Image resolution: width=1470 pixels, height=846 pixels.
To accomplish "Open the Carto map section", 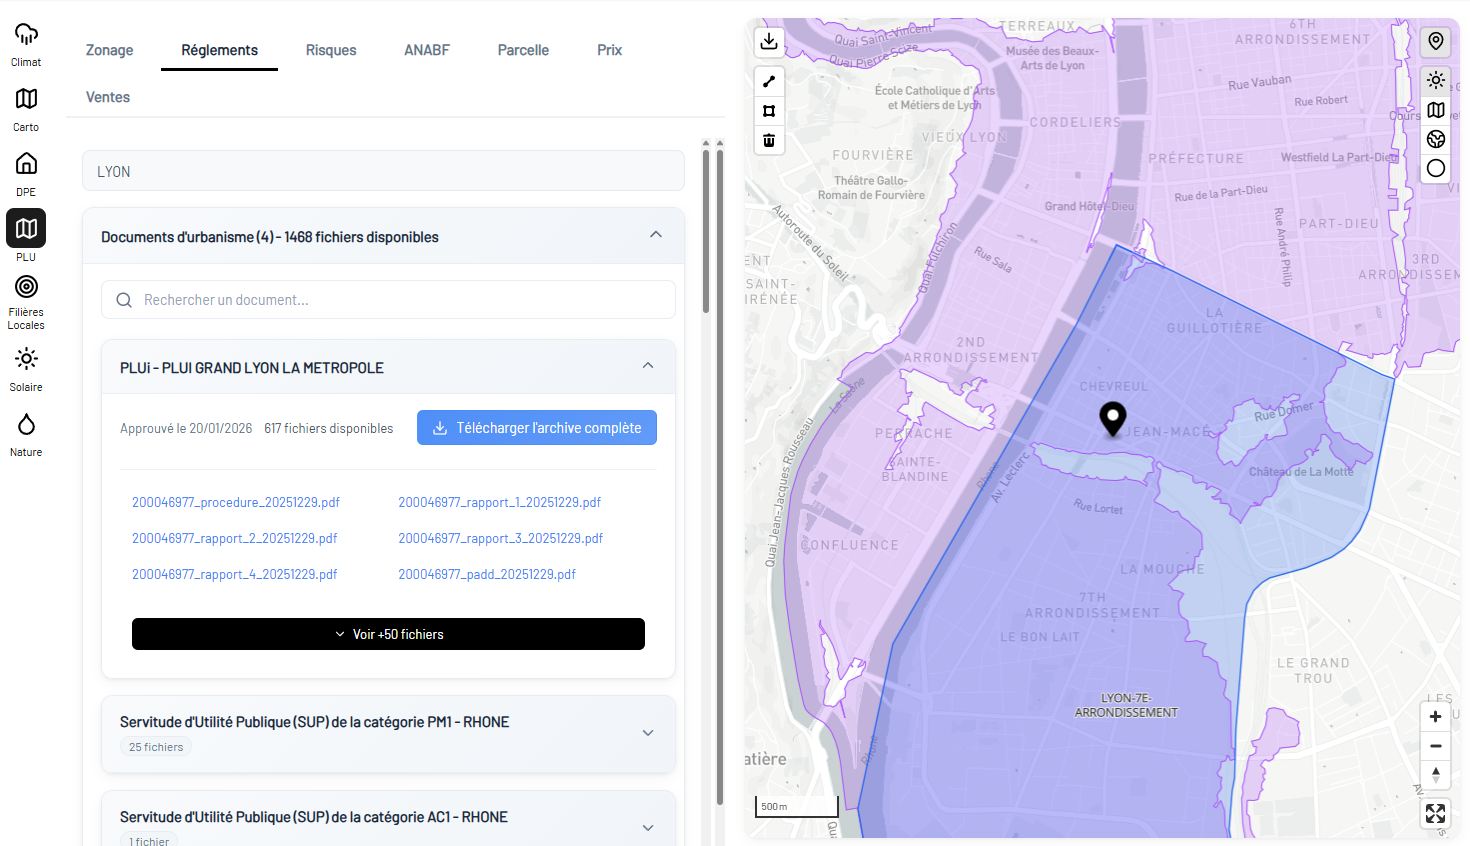I will click(26, 109).
